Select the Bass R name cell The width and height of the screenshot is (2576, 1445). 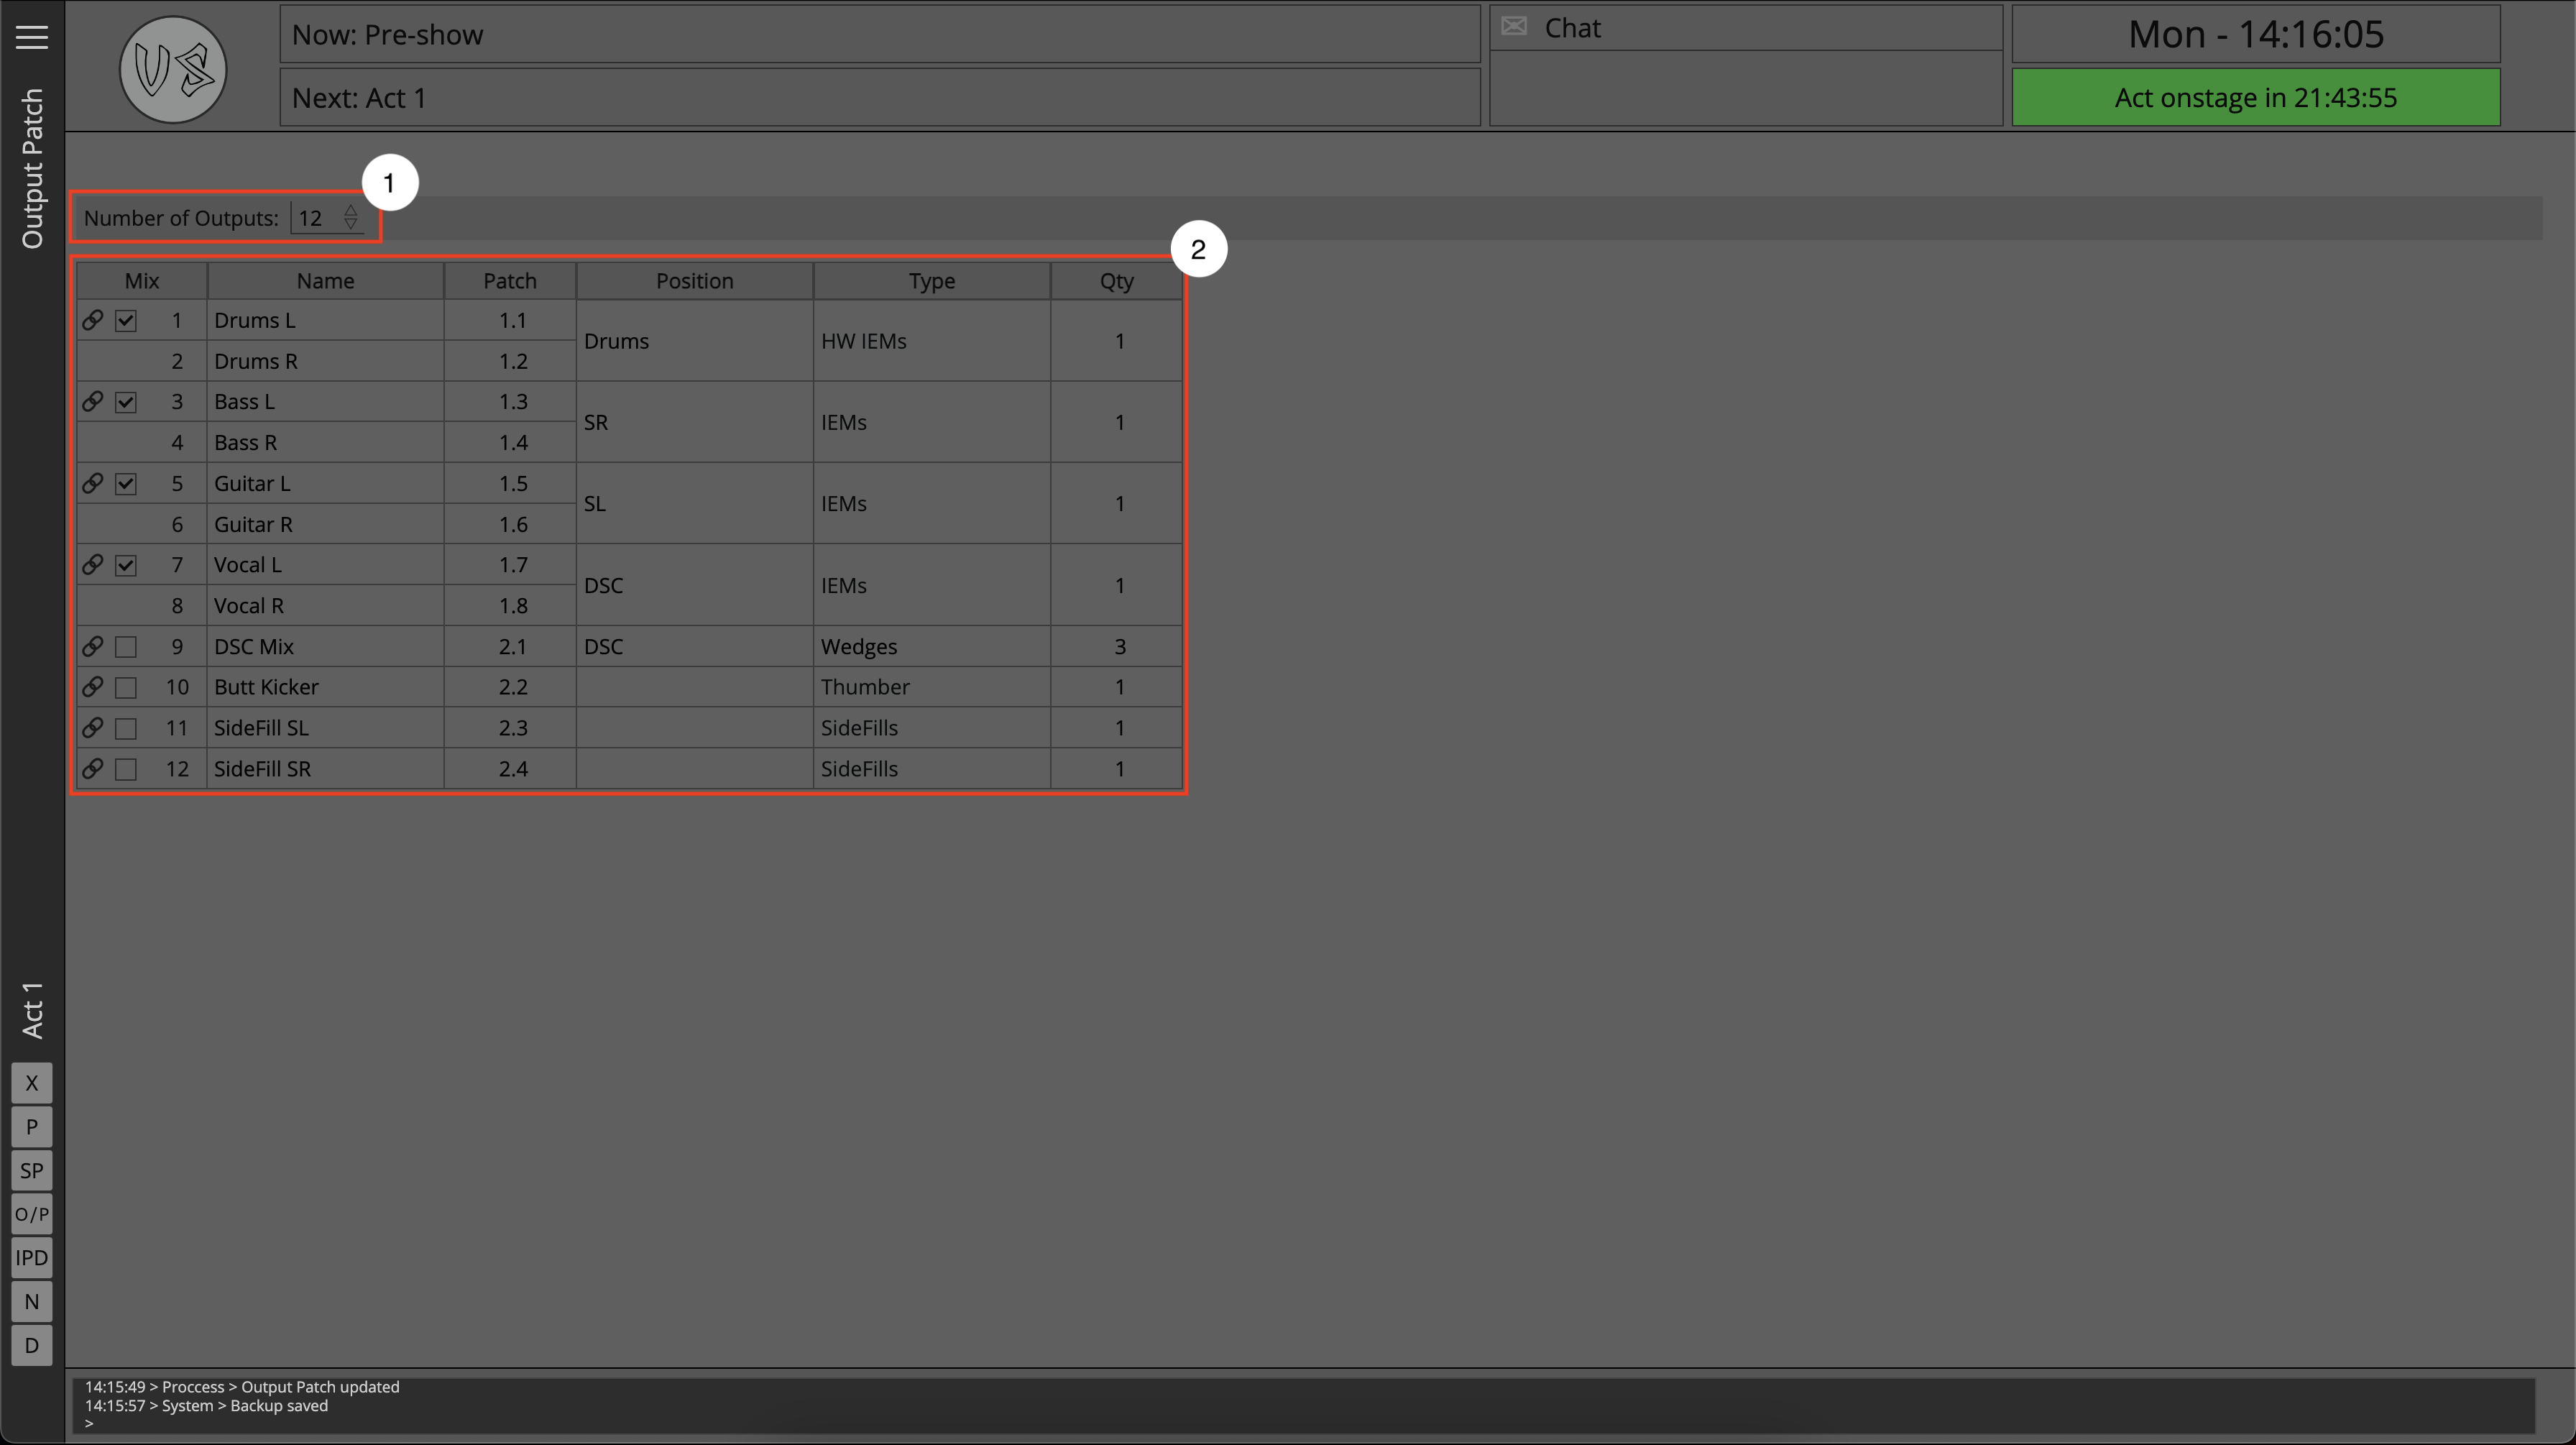326,442
